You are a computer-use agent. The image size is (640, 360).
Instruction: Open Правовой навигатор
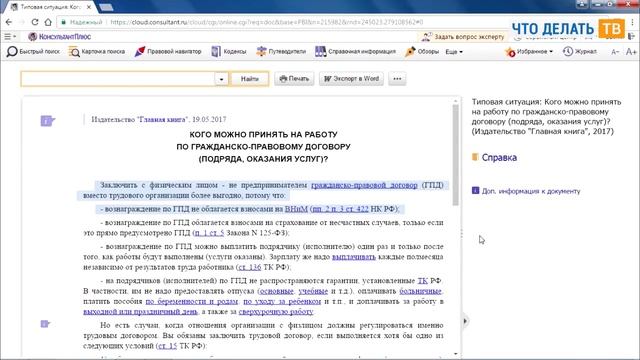168,51
